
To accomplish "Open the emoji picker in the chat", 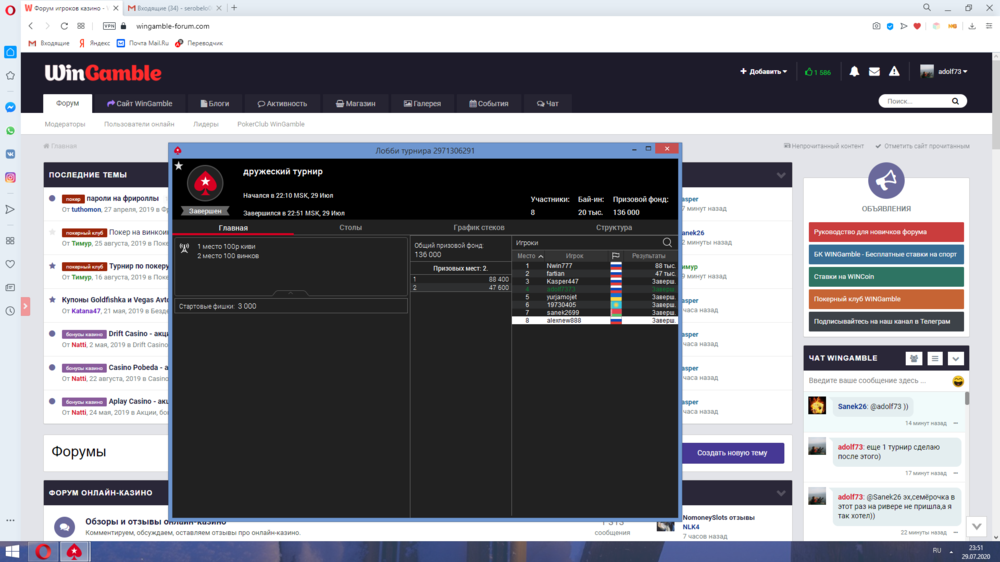I will [x=958, y=381].
